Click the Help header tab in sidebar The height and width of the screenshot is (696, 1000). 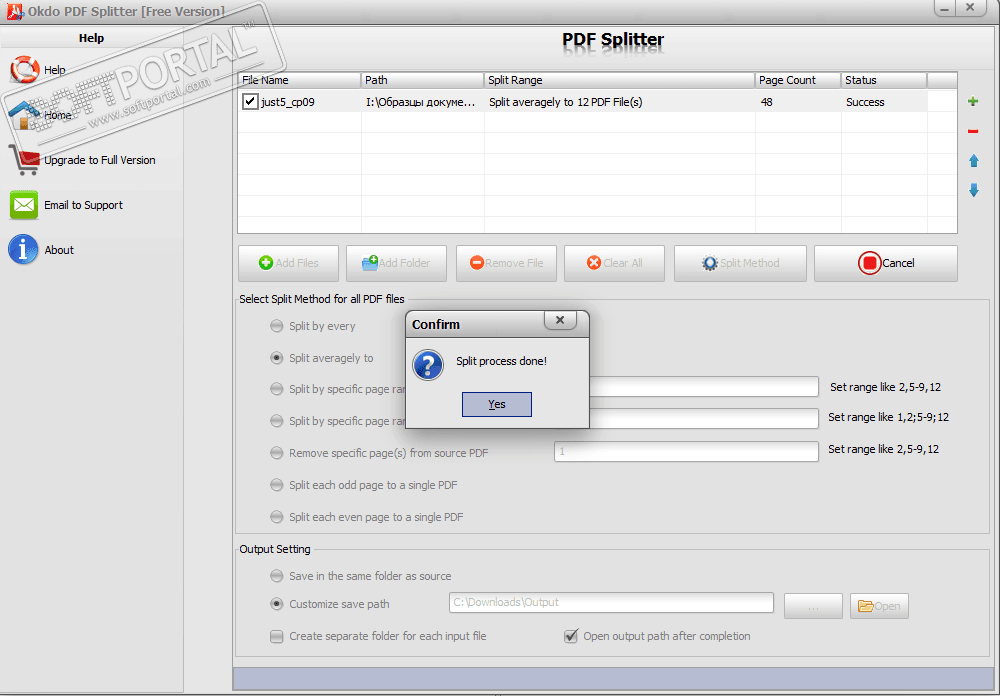91,38
